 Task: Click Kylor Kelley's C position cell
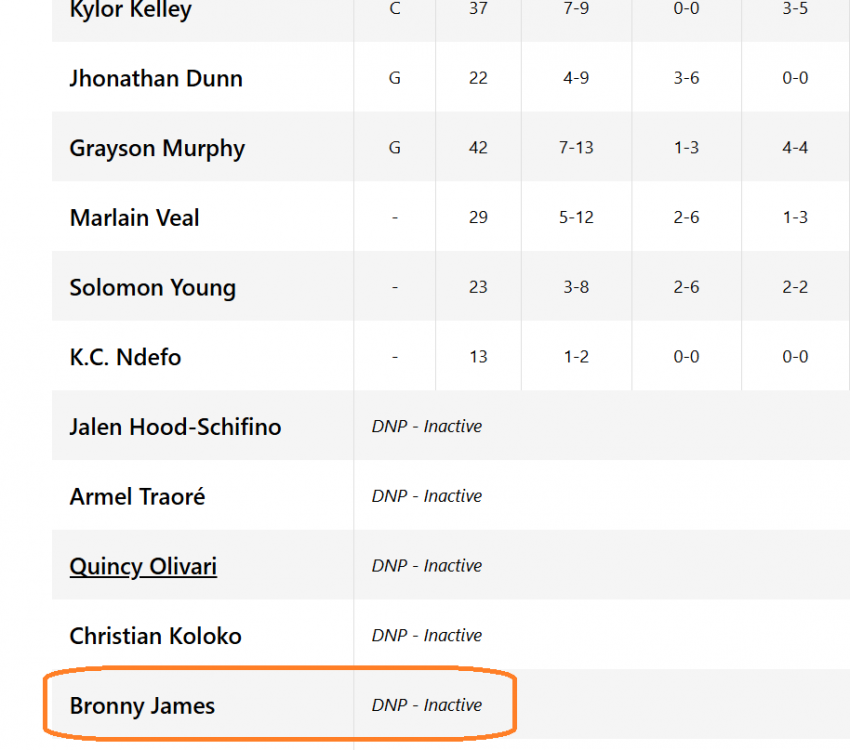[x=394, y=11]
